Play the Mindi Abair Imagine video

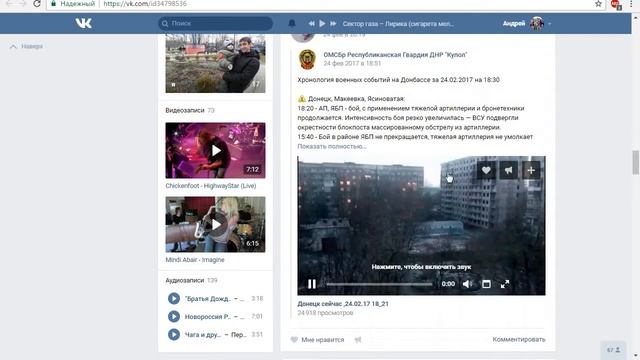click(x=215, y=224)
